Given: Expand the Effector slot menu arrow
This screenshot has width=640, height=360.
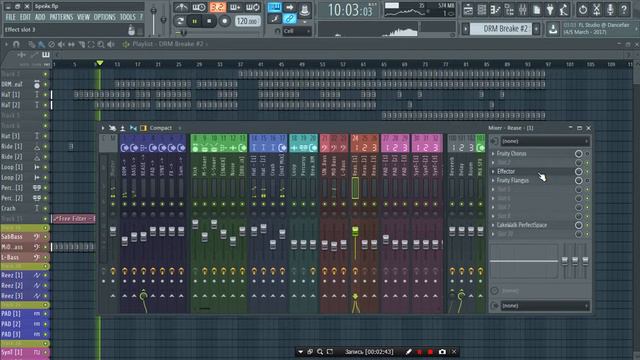Looking at the screenshot, I should [x=493, y=171].
